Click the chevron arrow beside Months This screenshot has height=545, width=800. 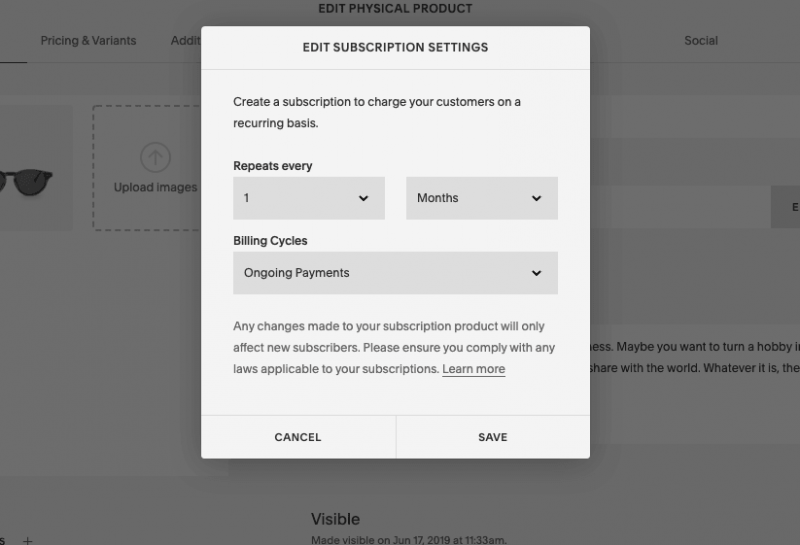(536, 198)
